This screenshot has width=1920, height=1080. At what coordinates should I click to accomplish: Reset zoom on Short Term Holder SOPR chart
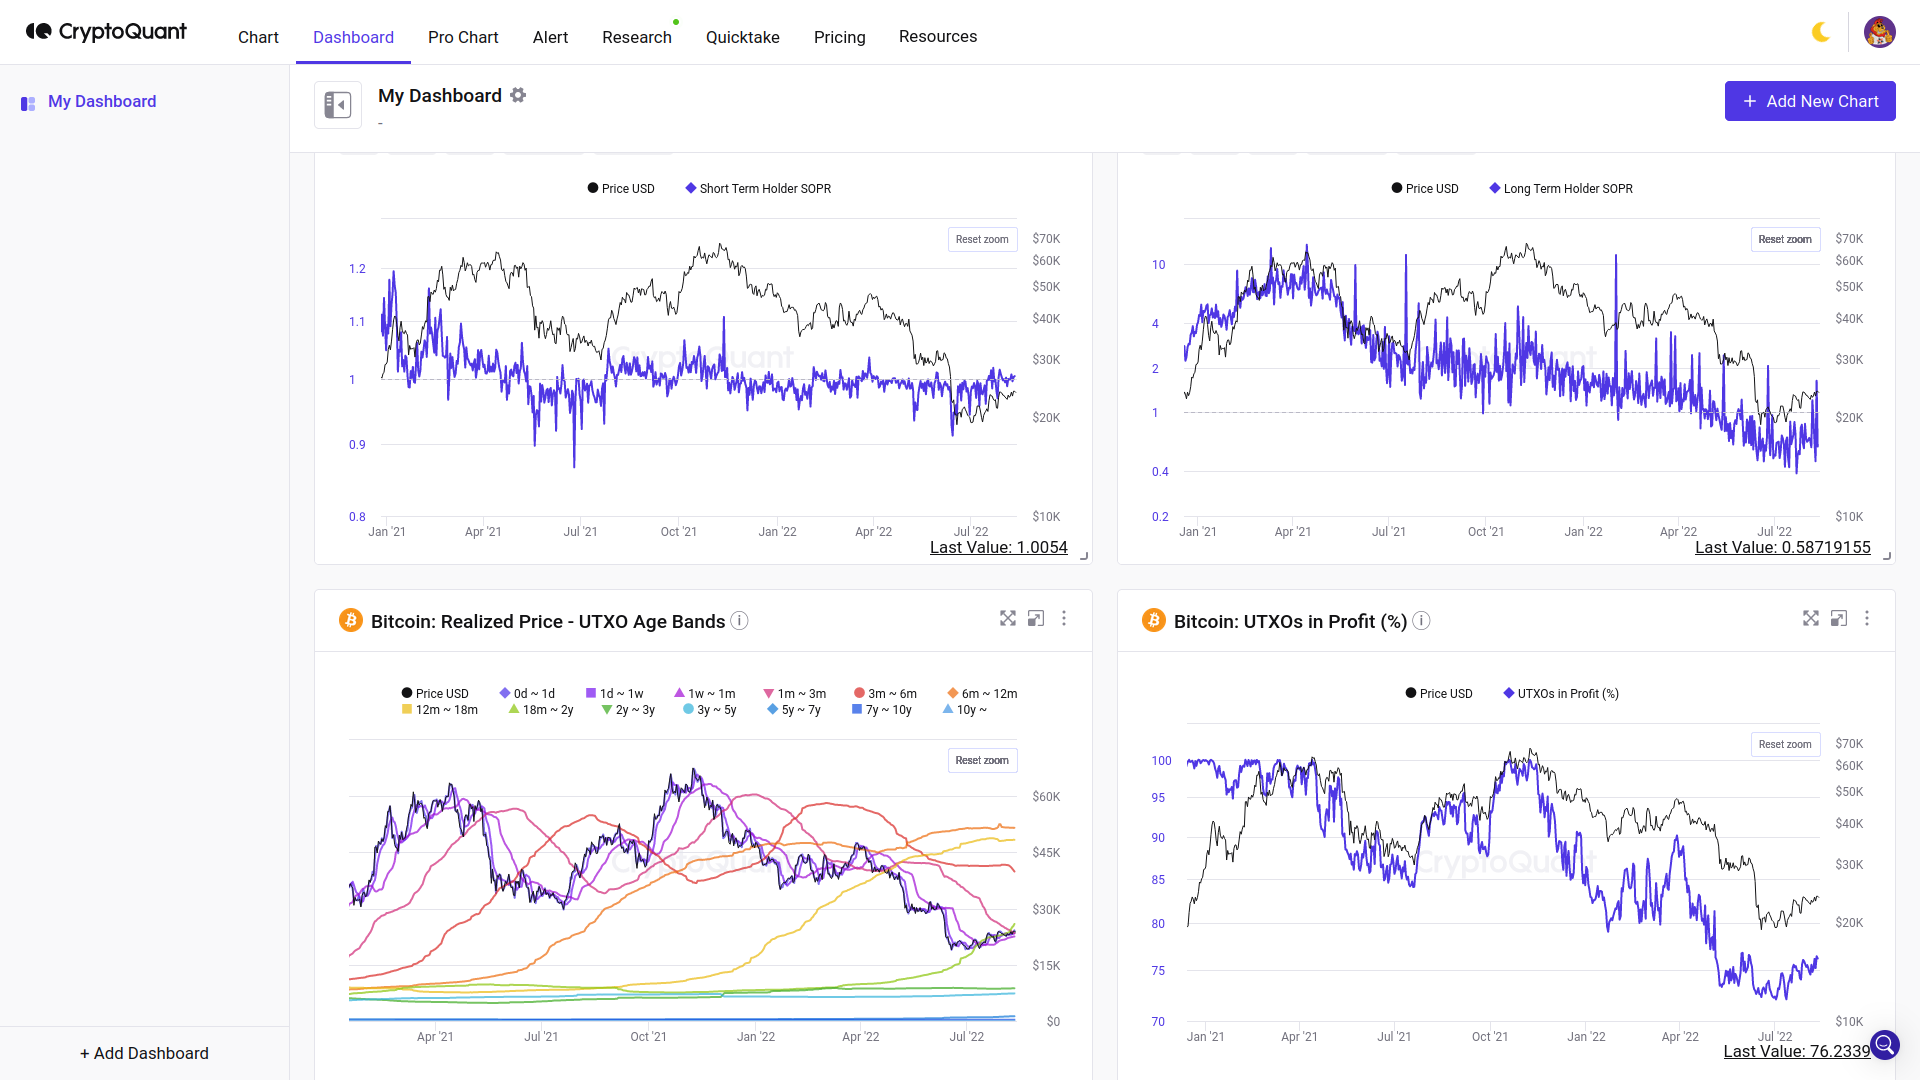click(982, 240)
